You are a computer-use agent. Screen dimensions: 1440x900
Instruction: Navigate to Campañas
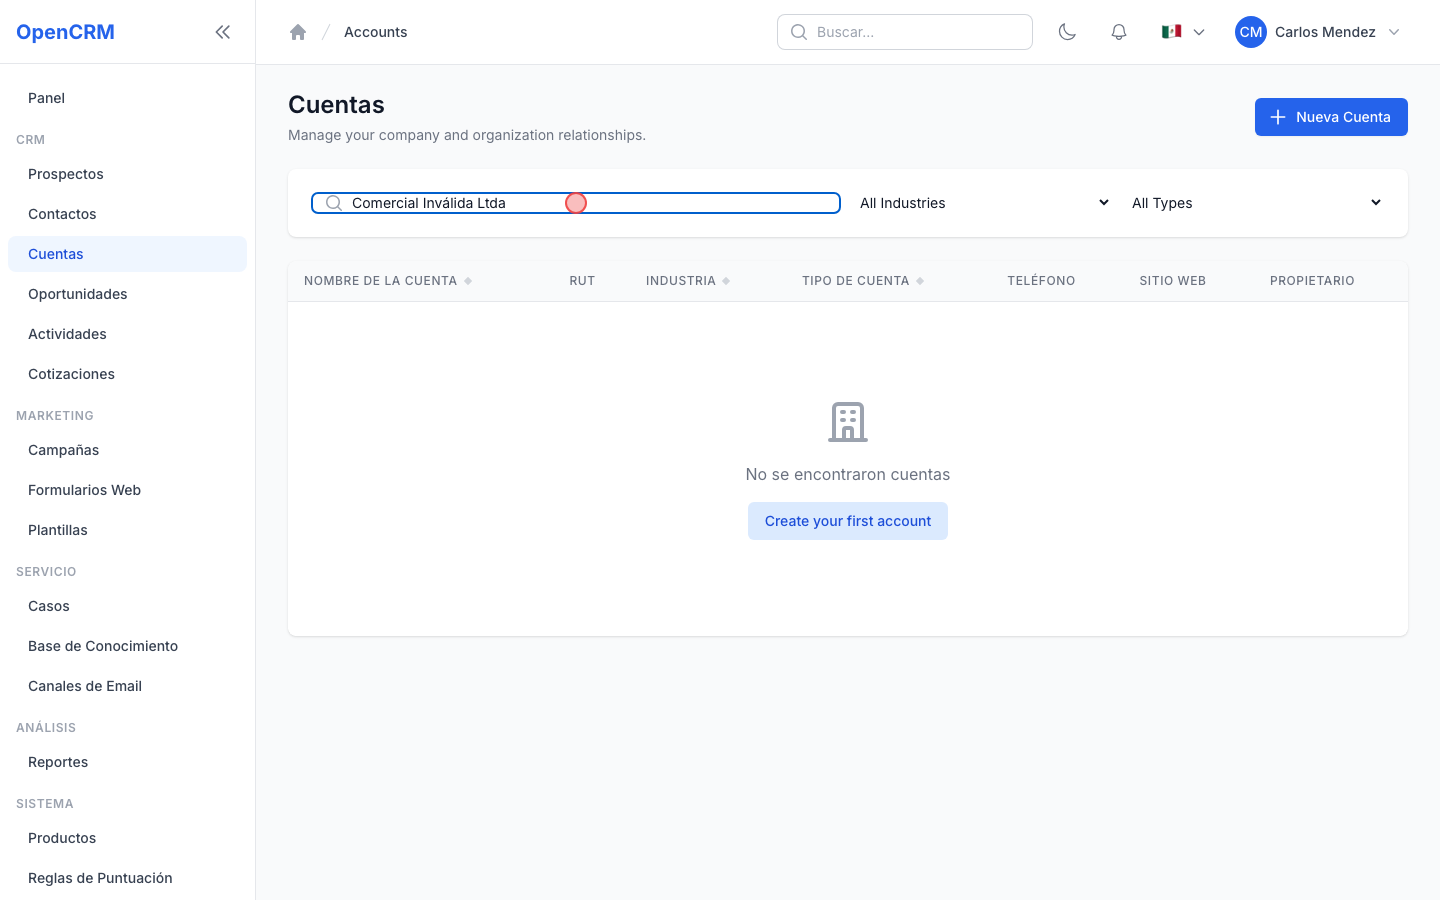coord(127,450)
